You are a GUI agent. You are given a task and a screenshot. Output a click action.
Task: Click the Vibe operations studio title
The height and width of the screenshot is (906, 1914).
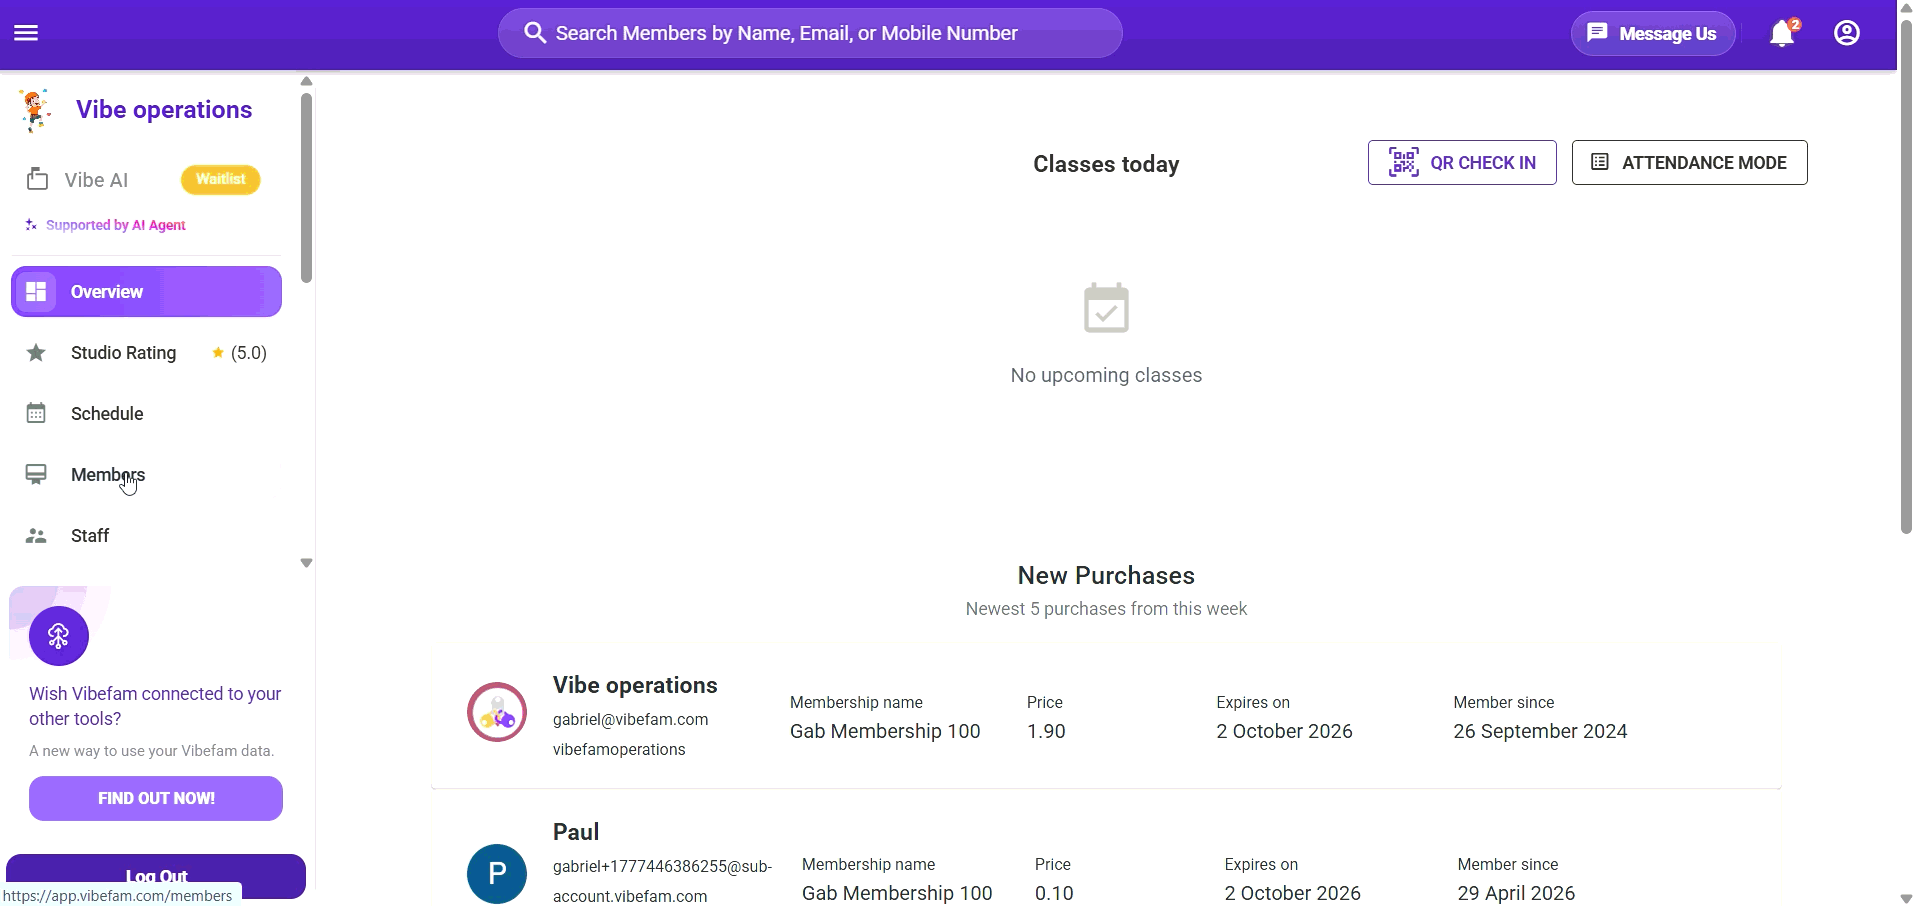click(164, 110)
